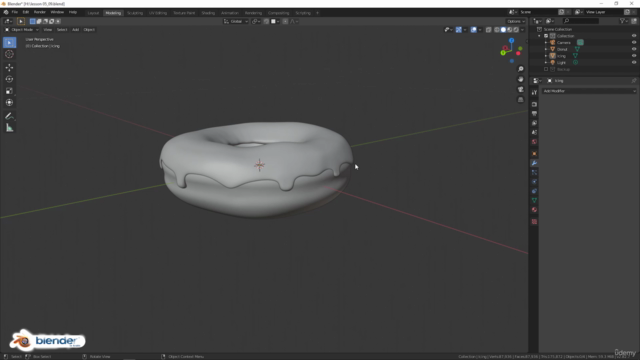Expand the Light item in outliner
This screenshot has height=360, width=640.
tap(546, 62)
